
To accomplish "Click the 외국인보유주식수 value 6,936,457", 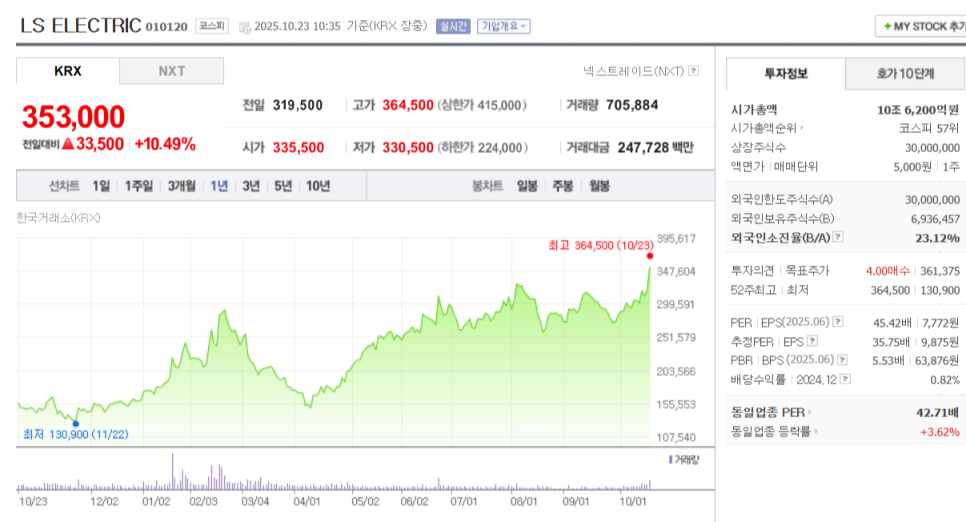I will [x=935, y=219].
